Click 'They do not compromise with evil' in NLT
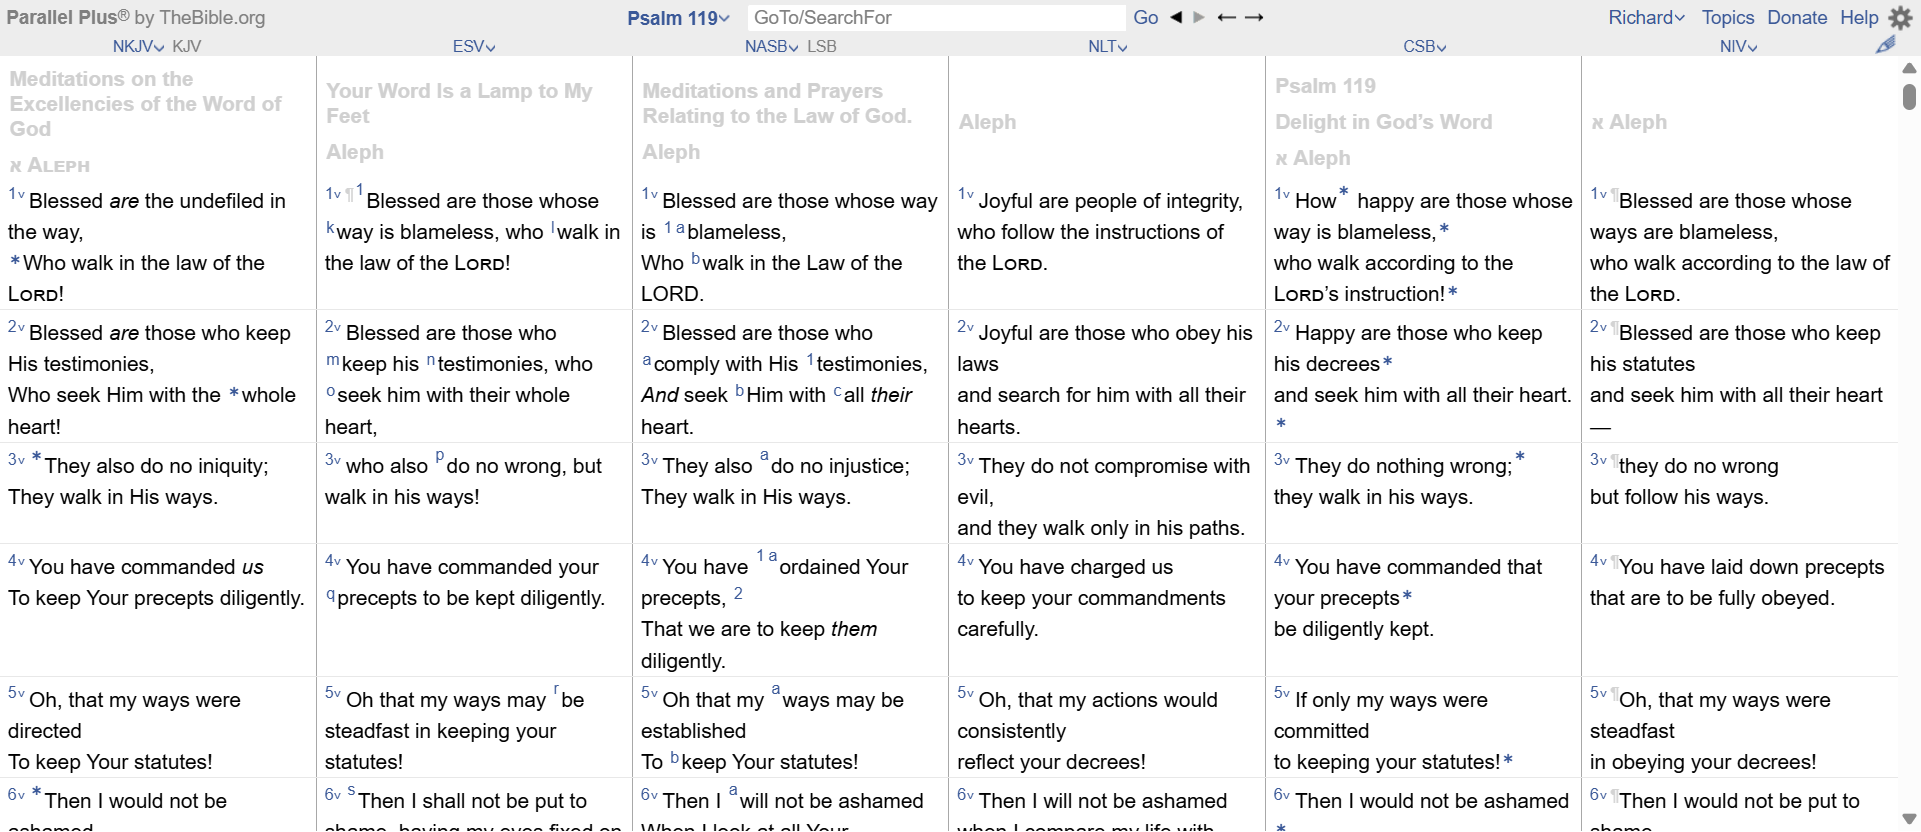This screenshot has height=832, width=1921. (x=1104, y=481)
